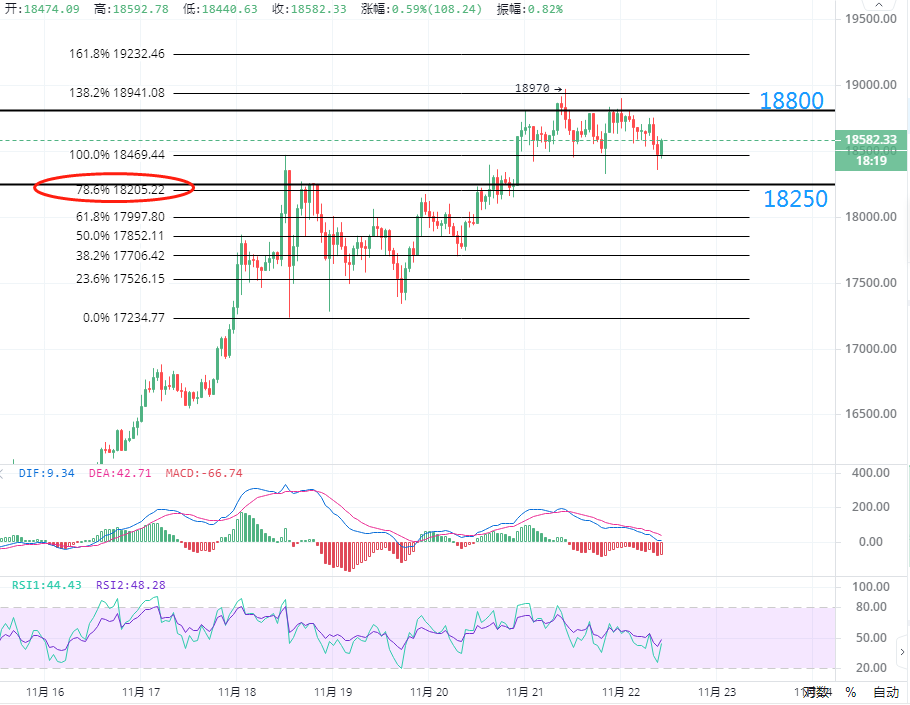The image size is (910, 705).
Task: Select the 78.6% 18205.22 Fibonacci label
Action: click(120, 189)
